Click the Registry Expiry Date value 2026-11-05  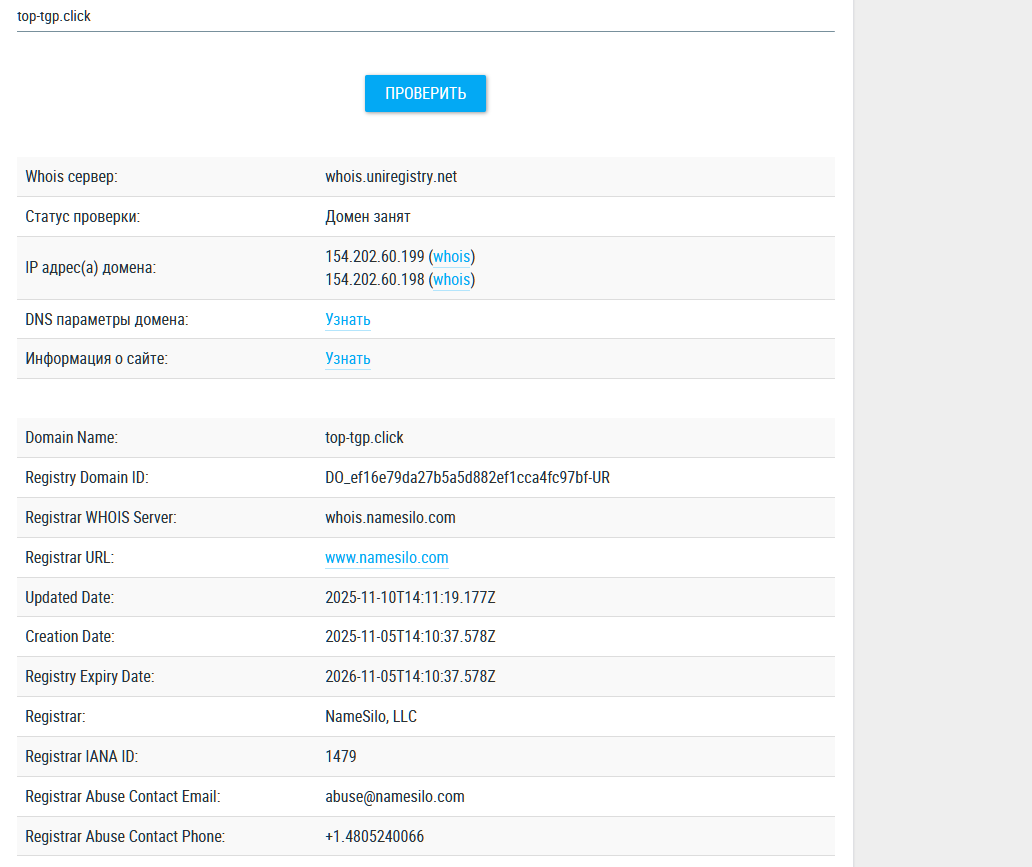pyautogui.click(x=410, y=677)
